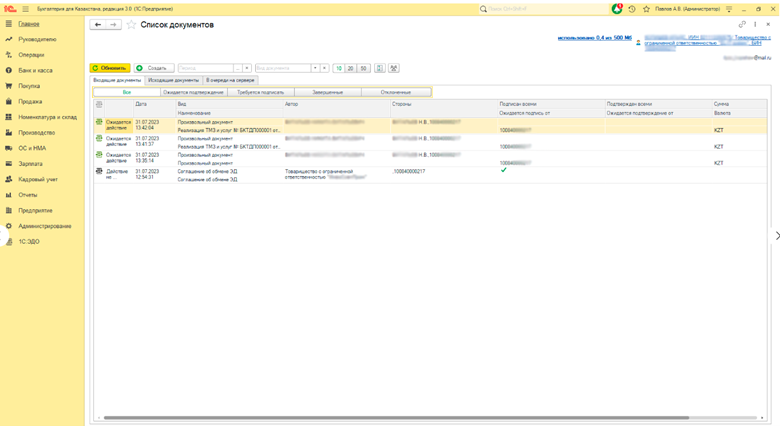Open the history clock icon

[x=632, y=9]
